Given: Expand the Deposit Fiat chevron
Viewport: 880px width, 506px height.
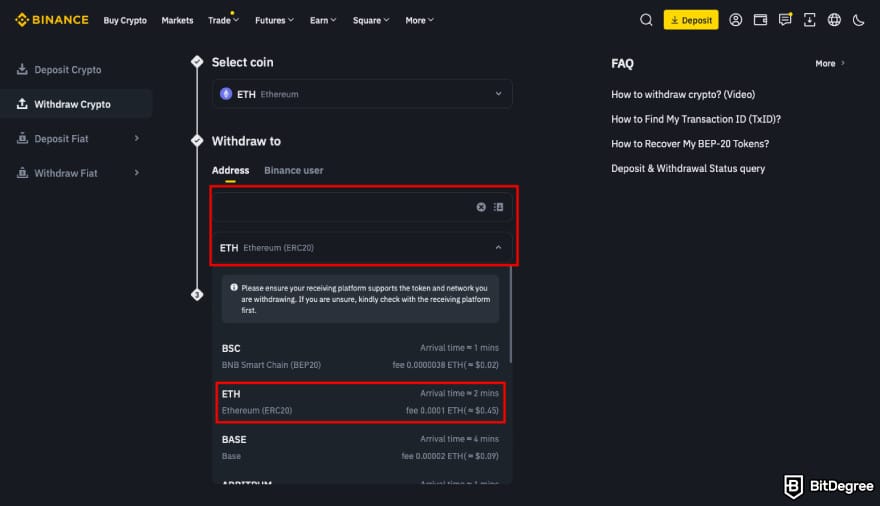Looking at the screenshot, I should [x=136, y=138].
